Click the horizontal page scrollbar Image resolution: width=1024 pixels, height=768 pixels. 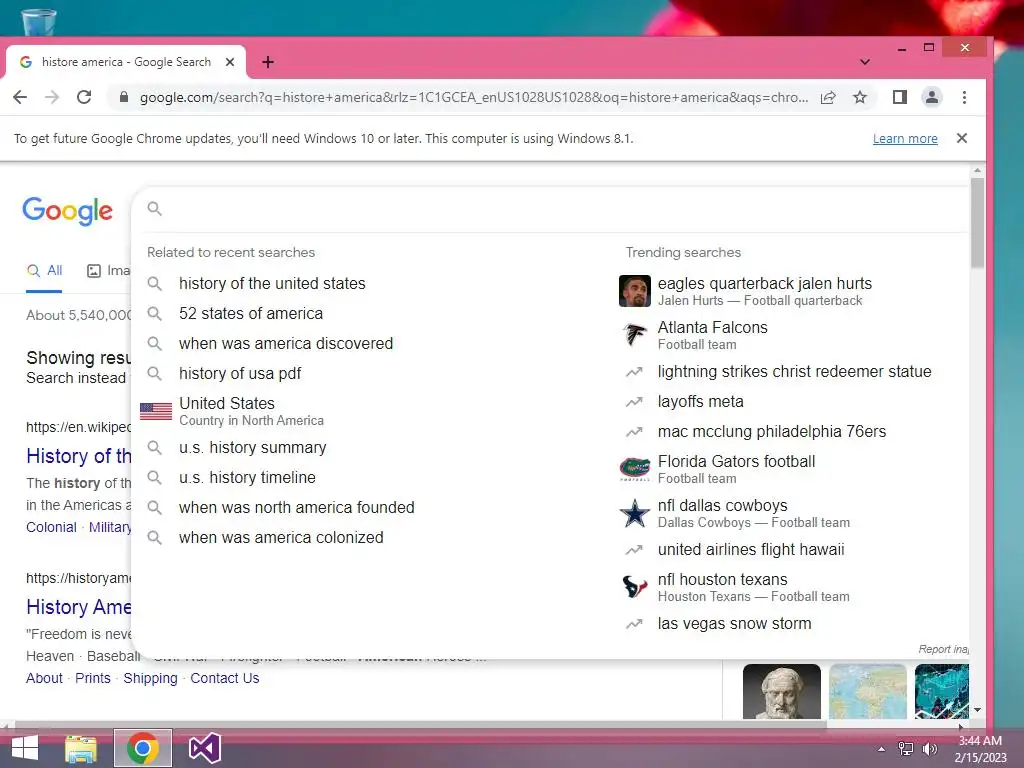pyautogui.click(x=421, y=725)
